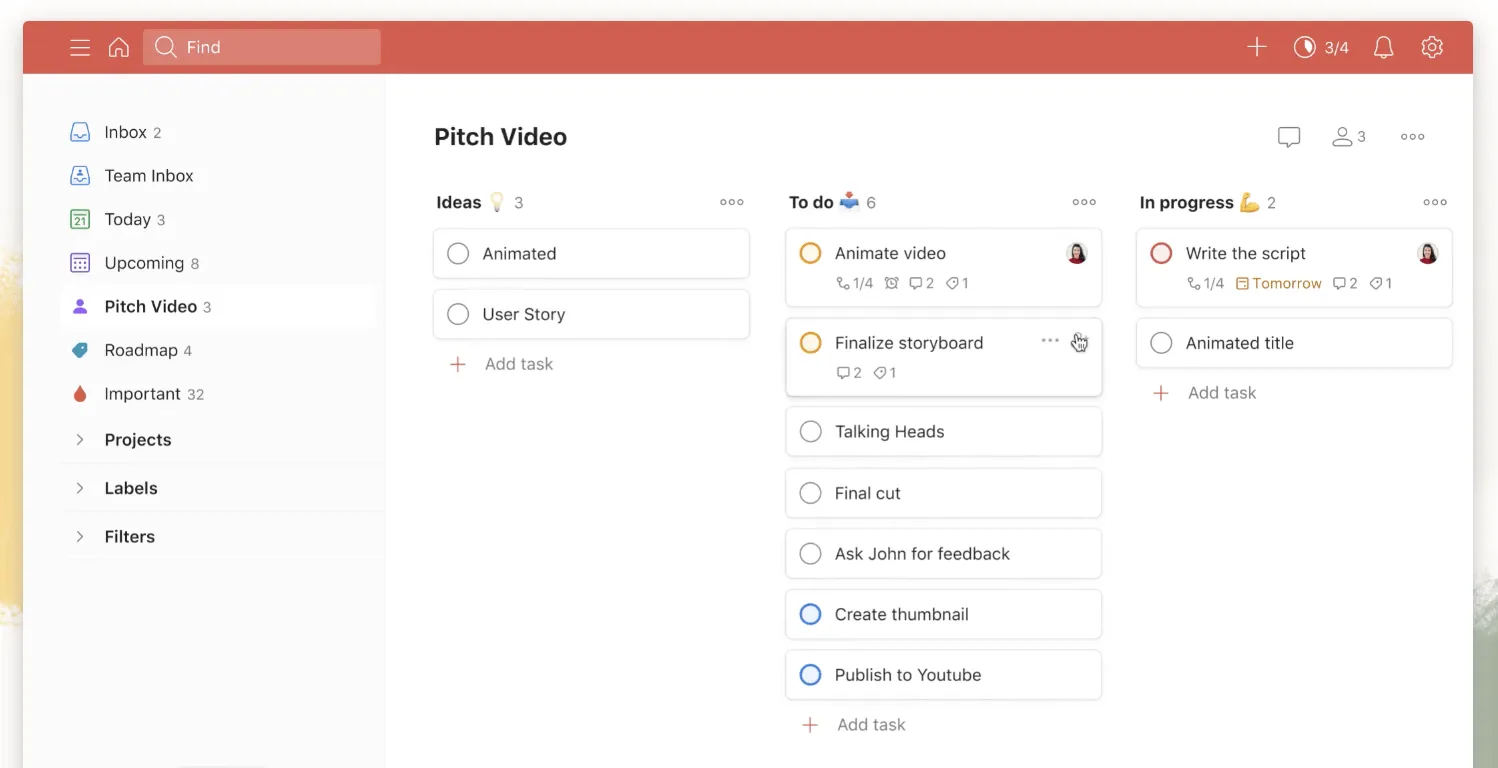Expand the Projects section

click(80, 440)
